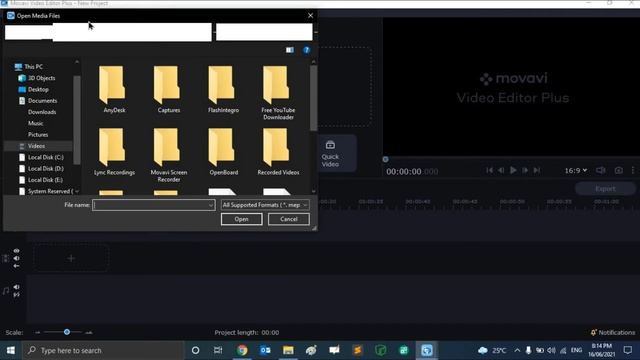Close the Open Media Files dialog

point(310,16)
